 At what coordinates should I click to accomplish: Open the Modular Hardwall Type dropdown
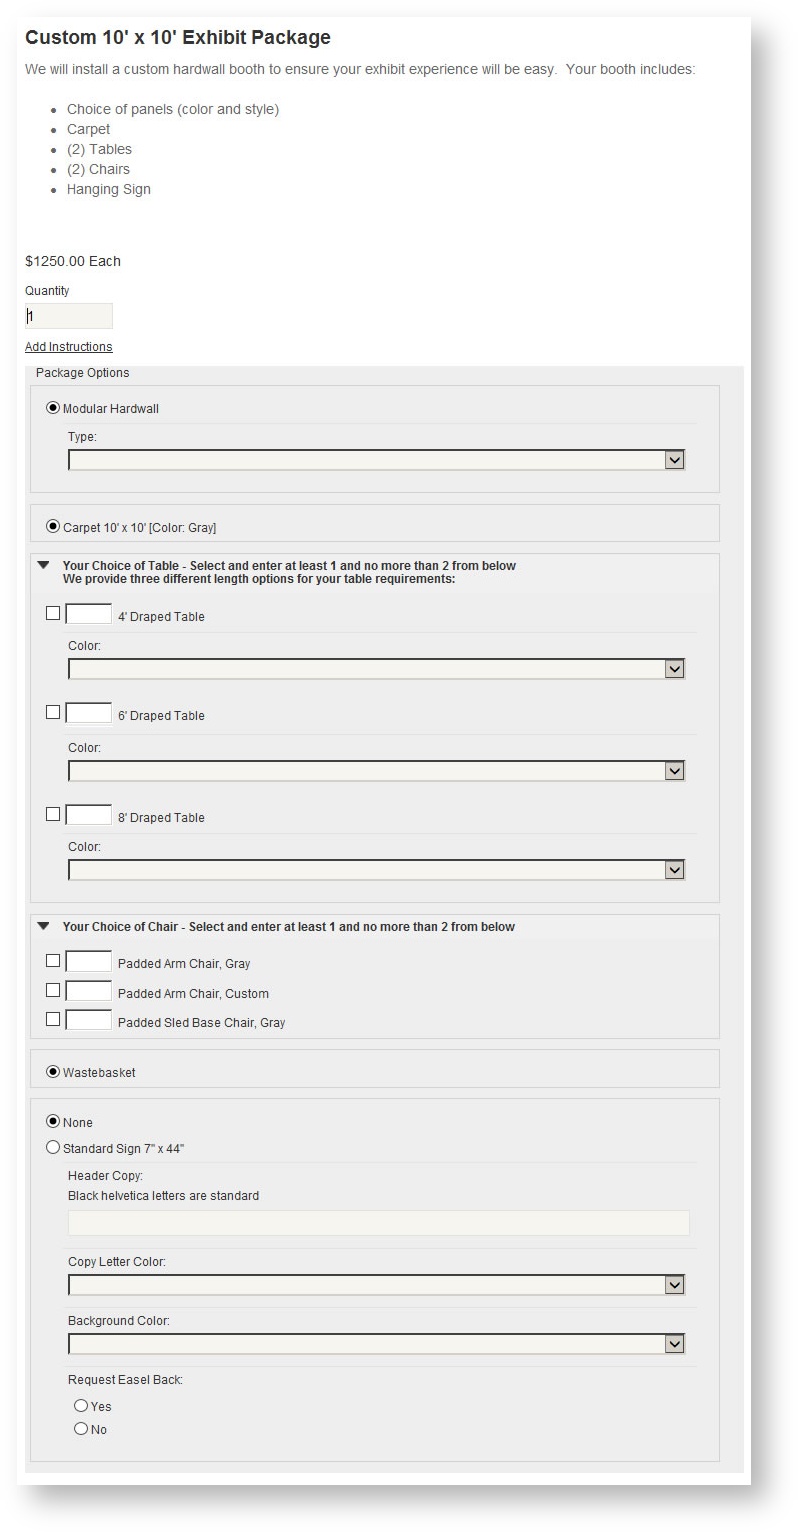click(376, 460)
